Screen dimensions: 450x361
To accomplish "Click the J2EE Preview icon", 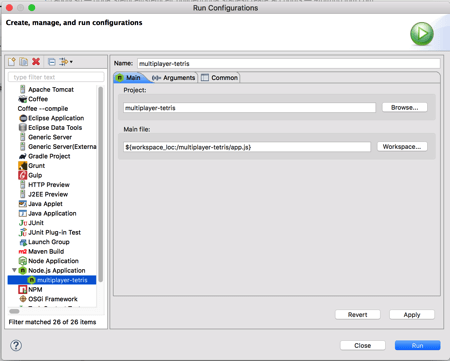I will pos(22,194).
